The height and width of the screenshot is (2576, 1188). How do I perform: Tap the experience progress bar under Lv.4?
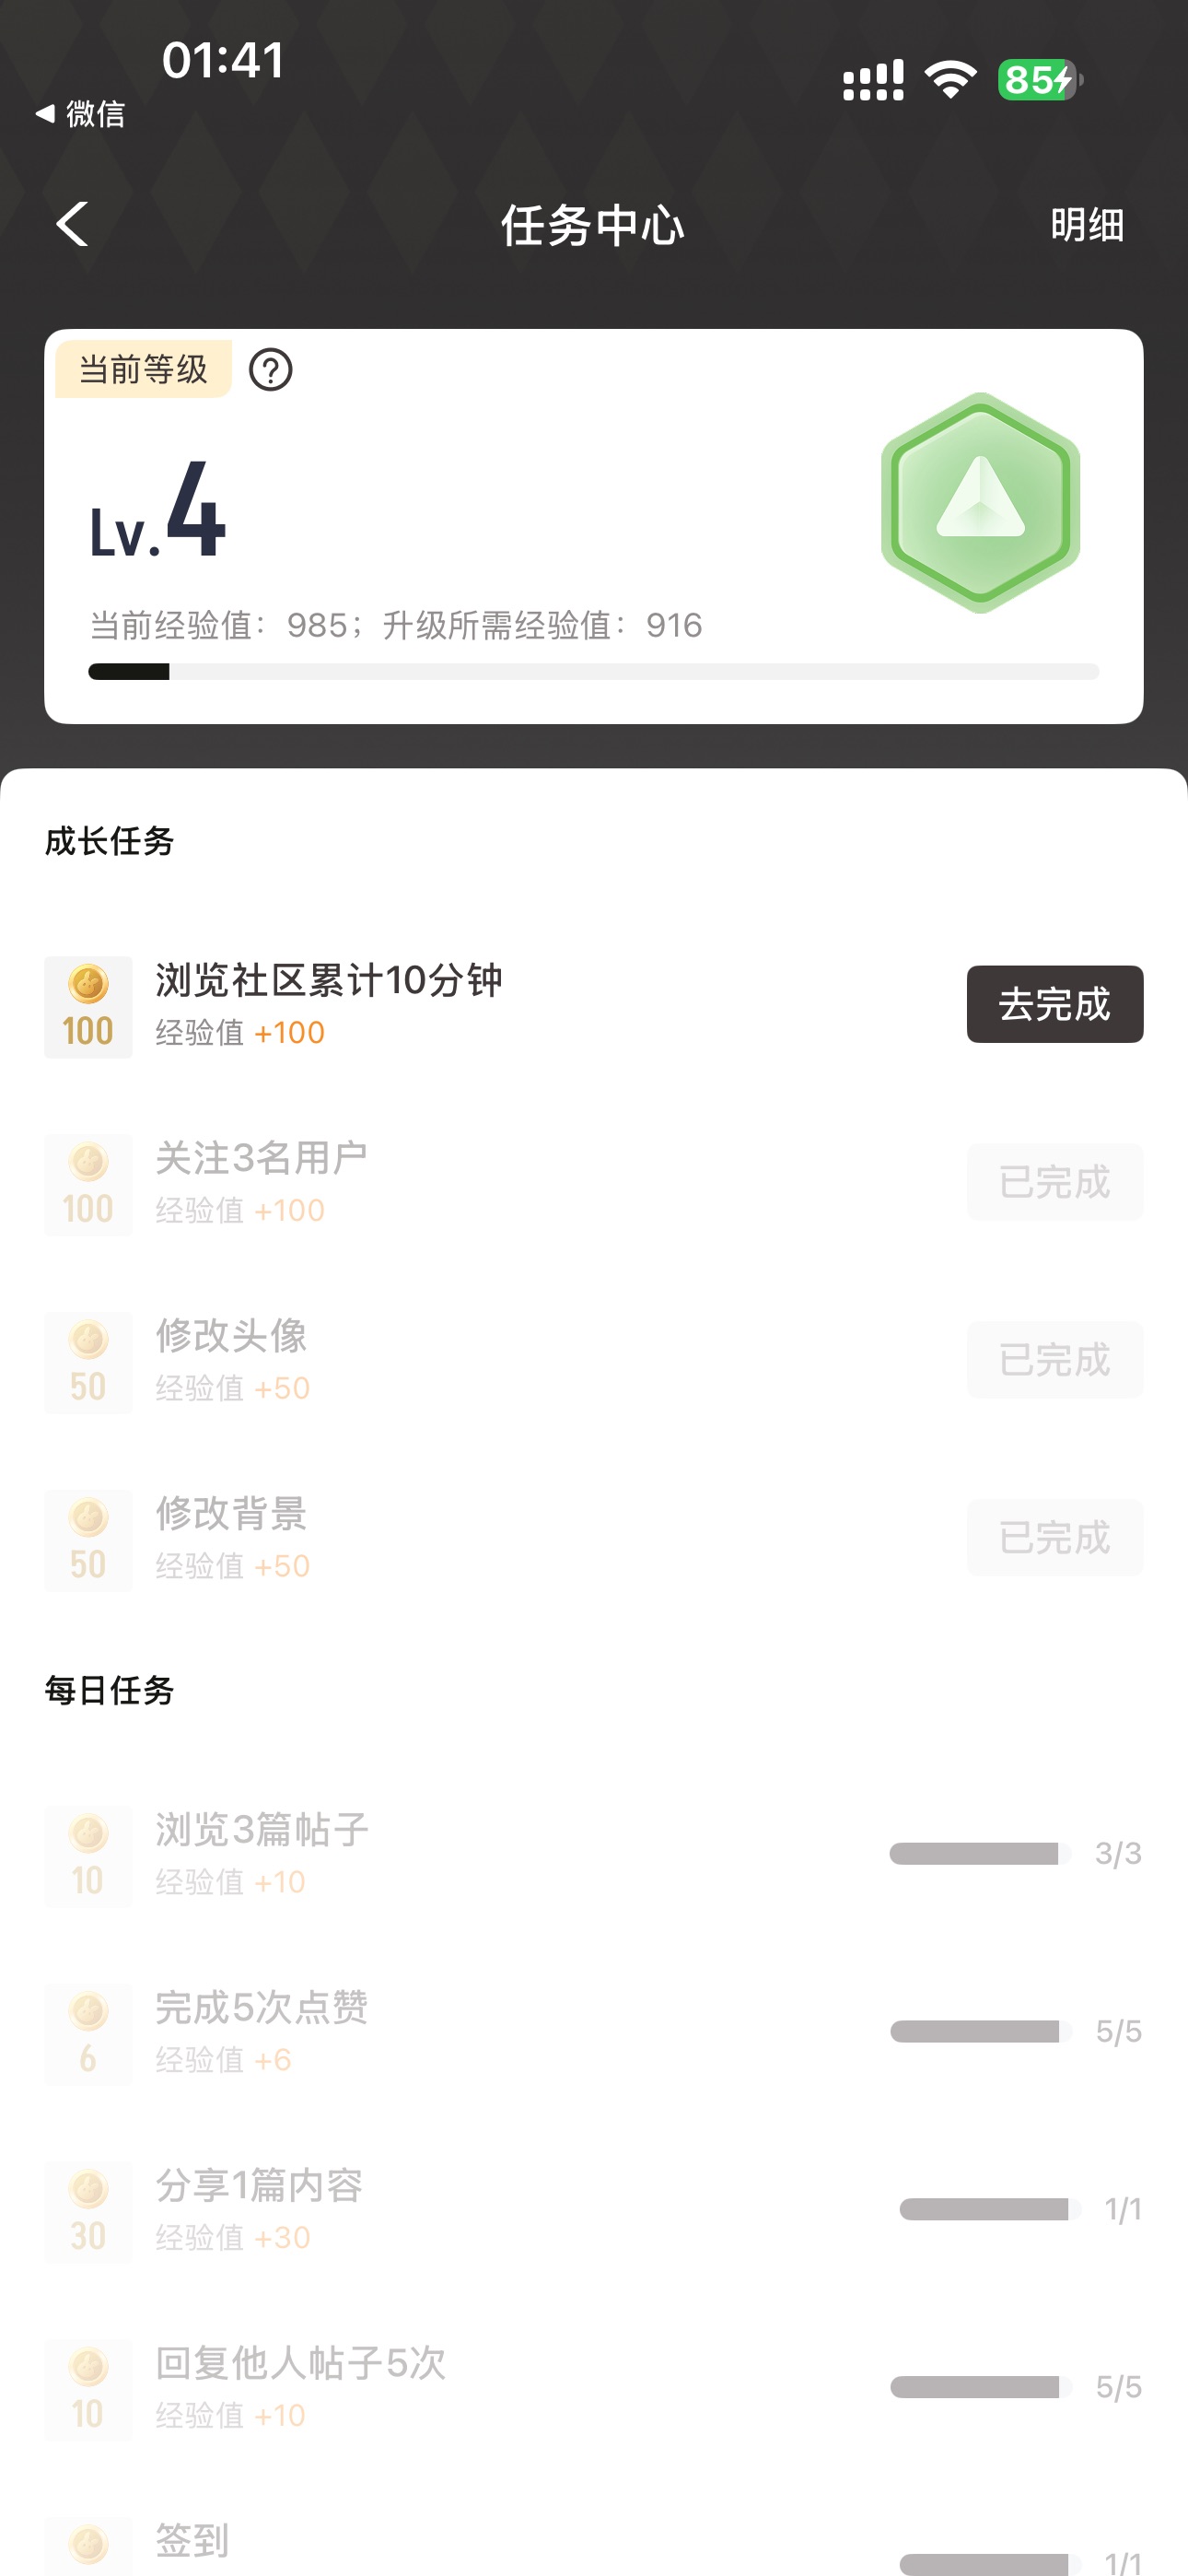coord(593,671)
